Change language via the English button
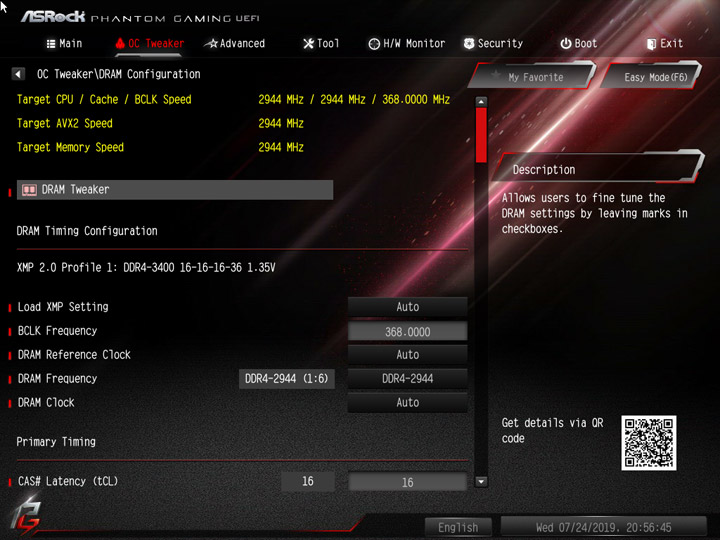Image resolution: width=720 pixels, height=540 pixels. tap(458, 527)
